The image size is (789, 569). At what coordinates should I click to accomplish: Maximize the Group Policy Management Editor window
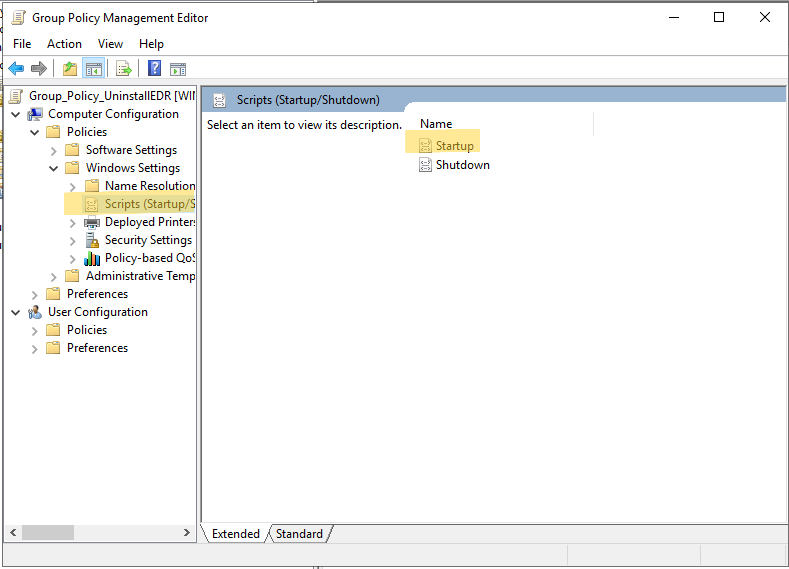coord(719,18)
